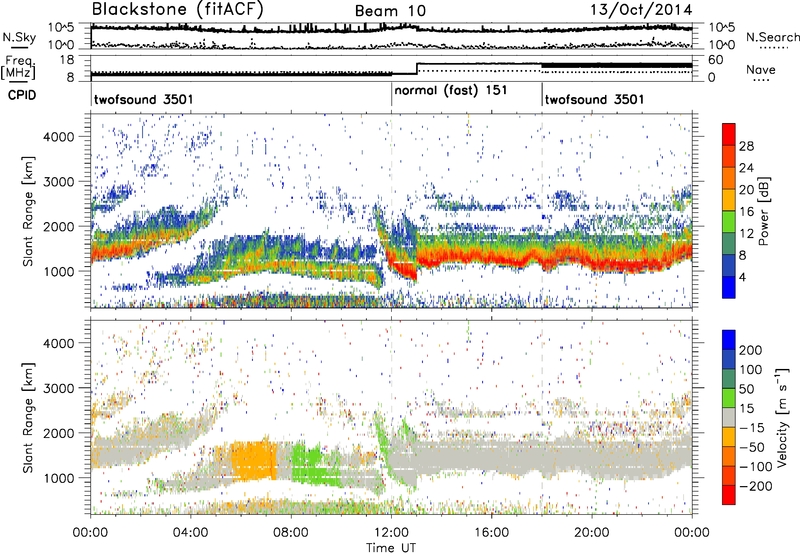This screenshot has width=800, height=554.
Task: Click the -50 tick on Velocity scale
Action: coord(752,447)
